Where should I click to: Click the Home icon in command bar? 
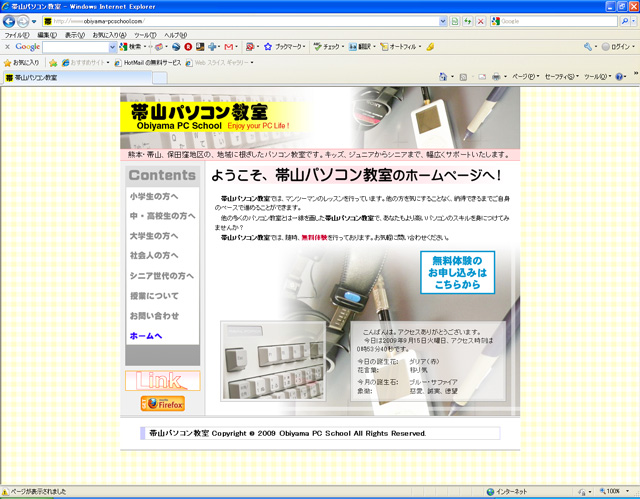pyautogui.click(x=443, y=77)
